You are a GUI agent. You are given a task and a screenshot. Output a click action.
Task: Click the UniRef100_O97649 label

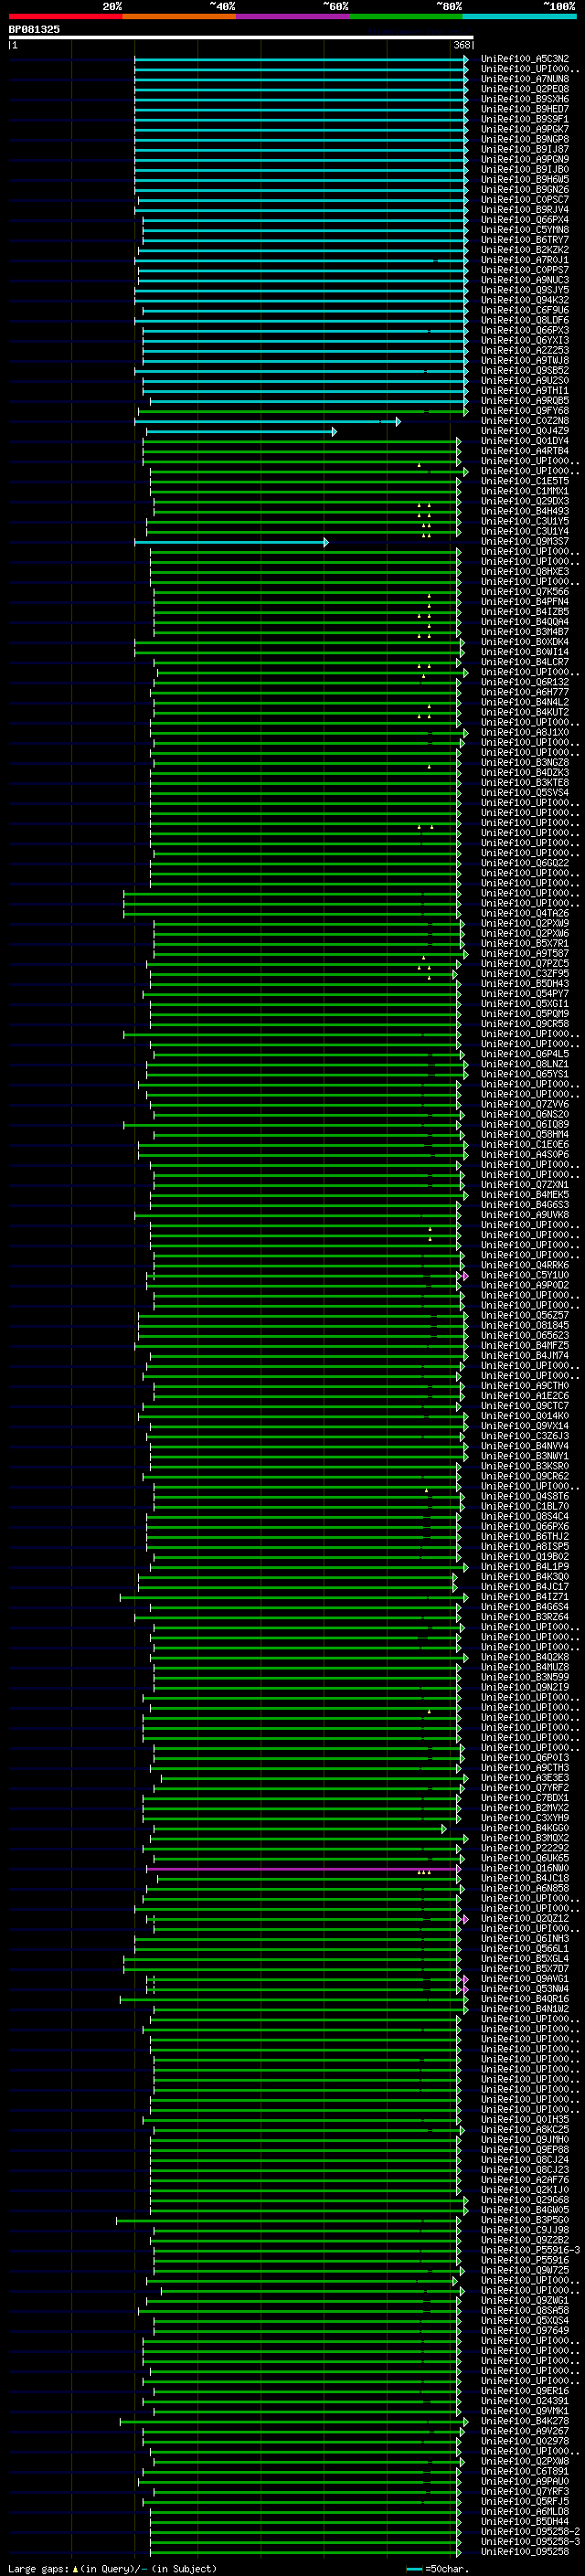(525, 2330)
